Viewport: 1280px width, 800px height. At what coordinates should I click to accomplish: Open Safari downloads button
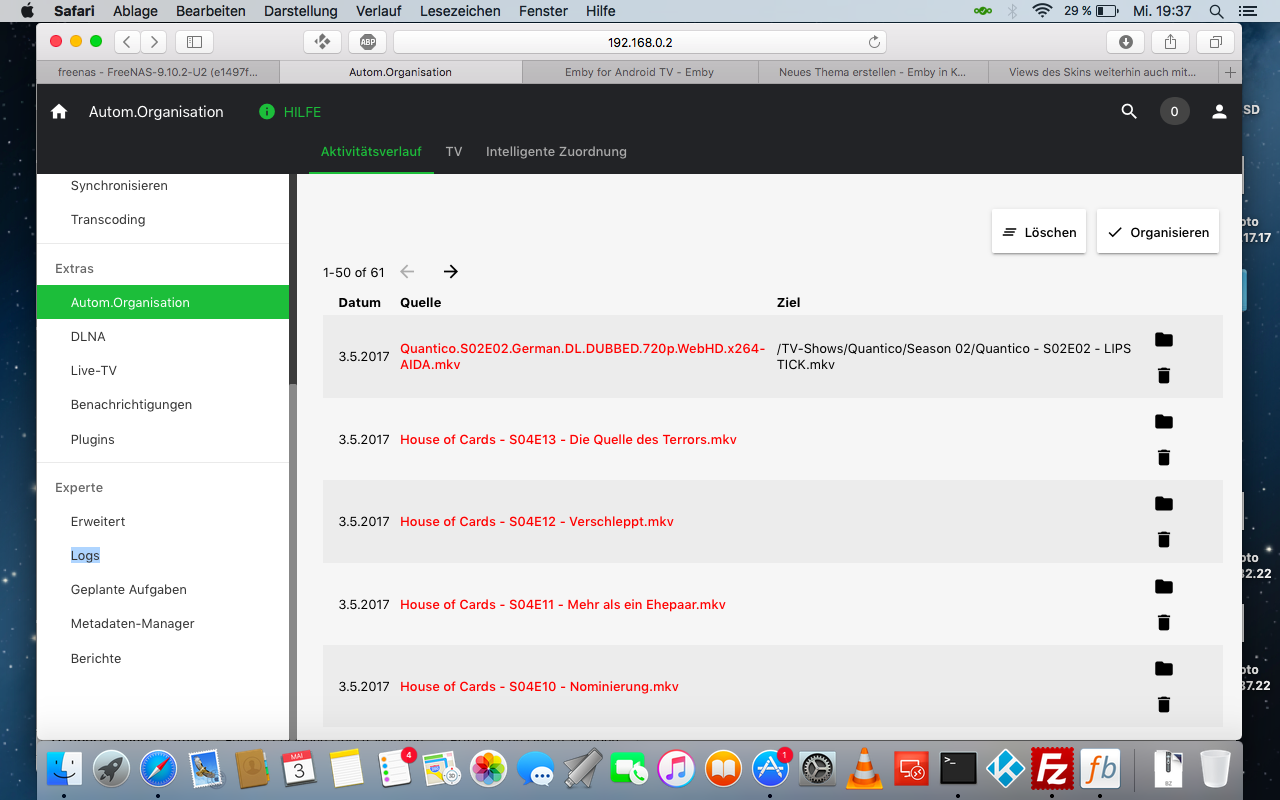1125,42
